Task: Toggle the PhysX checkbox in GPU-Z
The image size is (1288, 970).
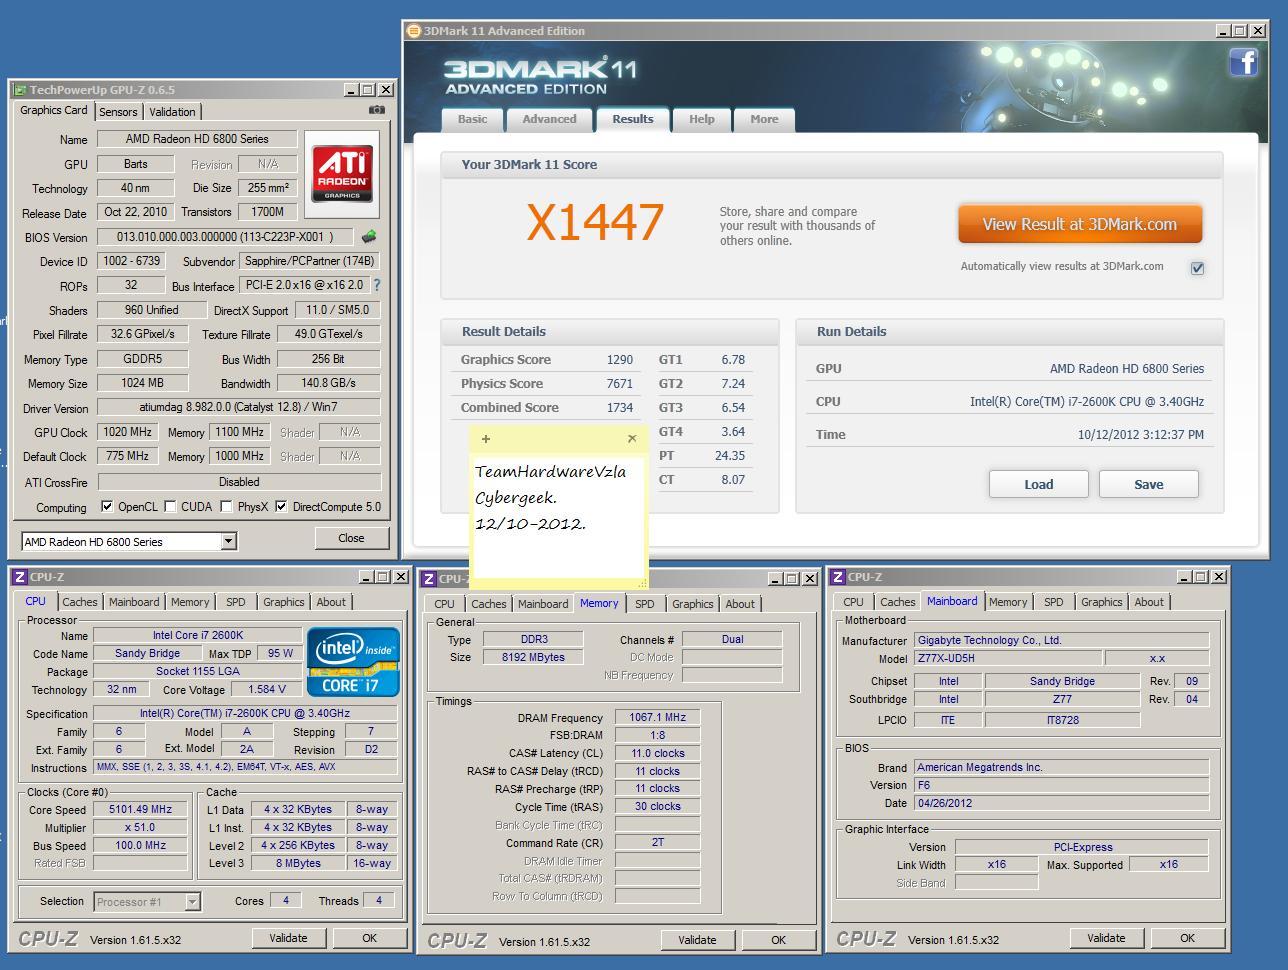Action: pyautogui.click(x=226, y=506)
